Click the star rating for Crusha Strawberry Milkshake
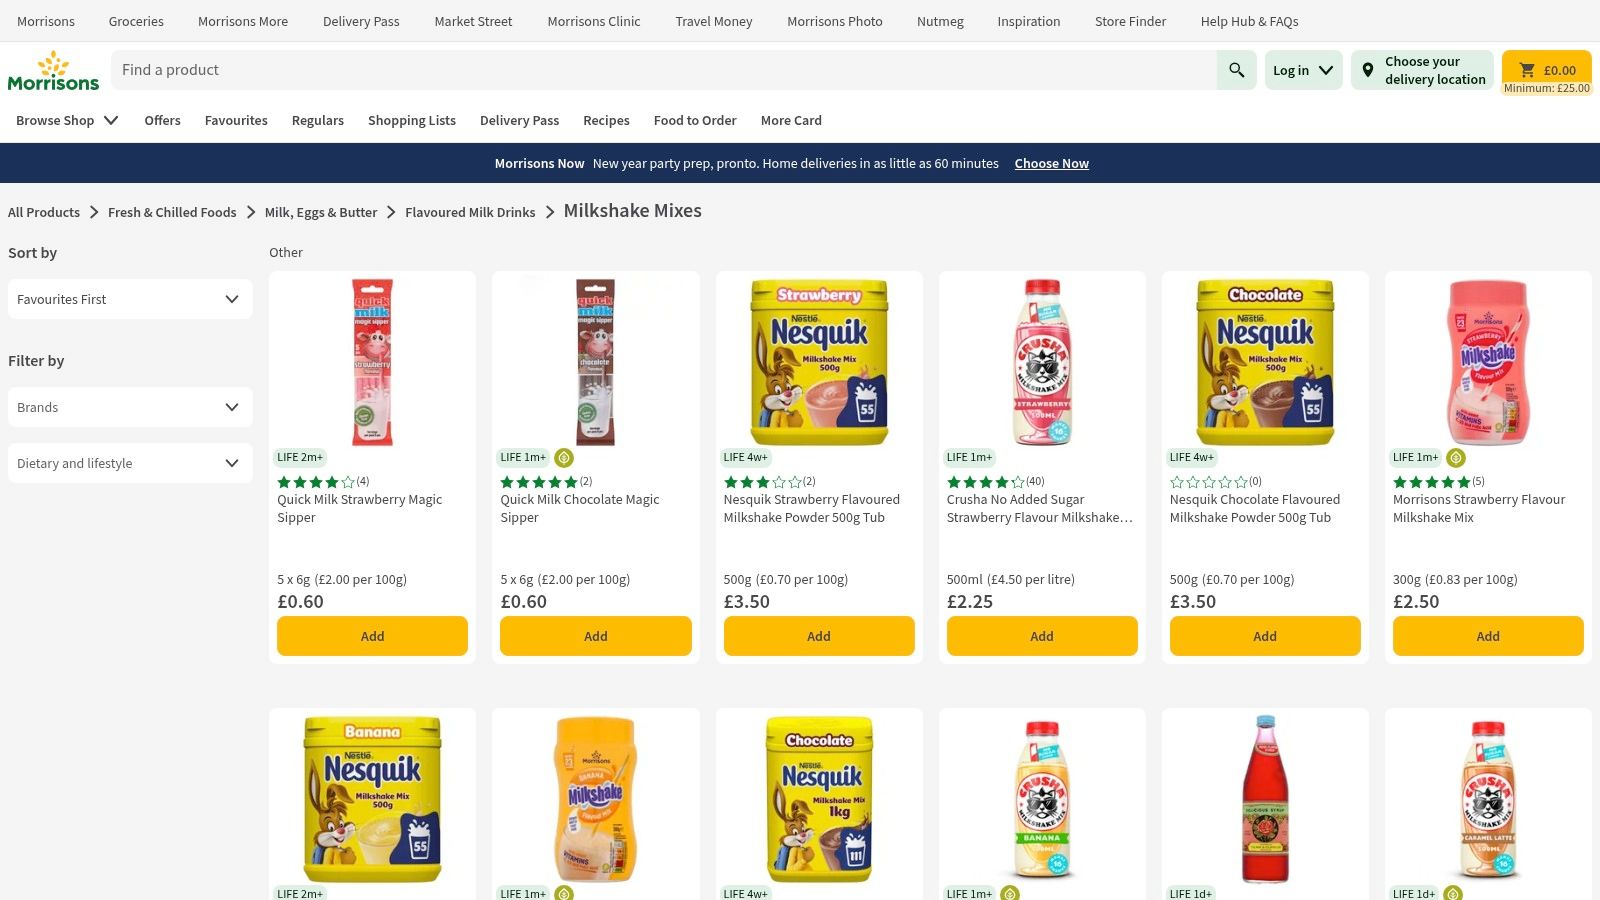The height and width of the screenshot is (900, 1600). point(985,481)
